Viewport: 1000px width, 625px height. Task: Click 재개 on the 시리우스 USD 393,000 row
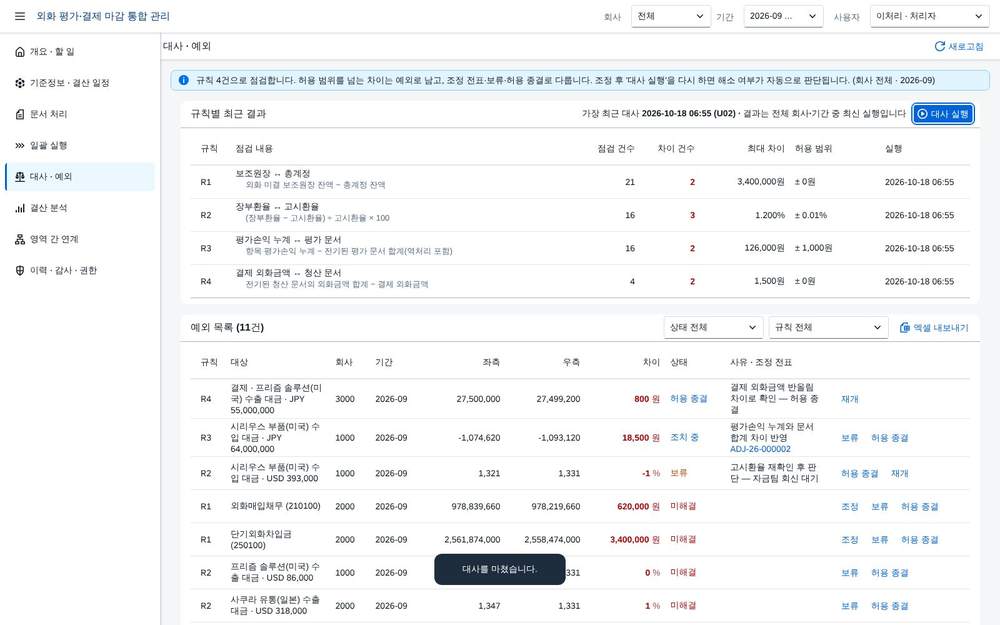point(899,474)
